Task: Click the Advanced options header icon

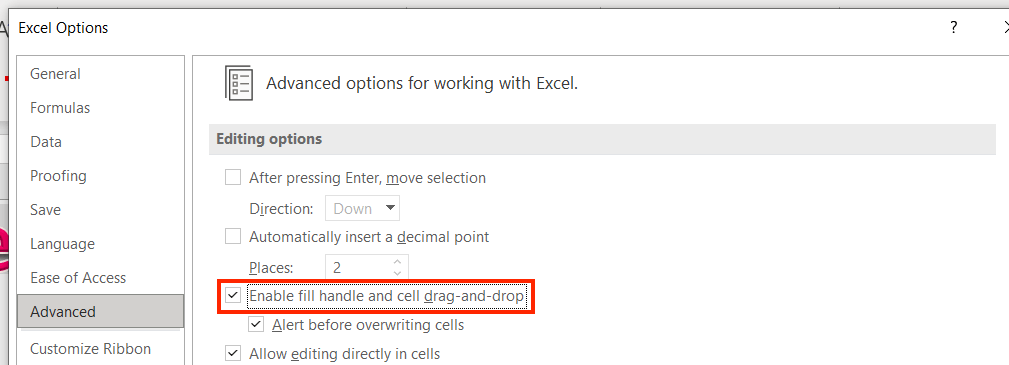Action: [x=239, y=83]
